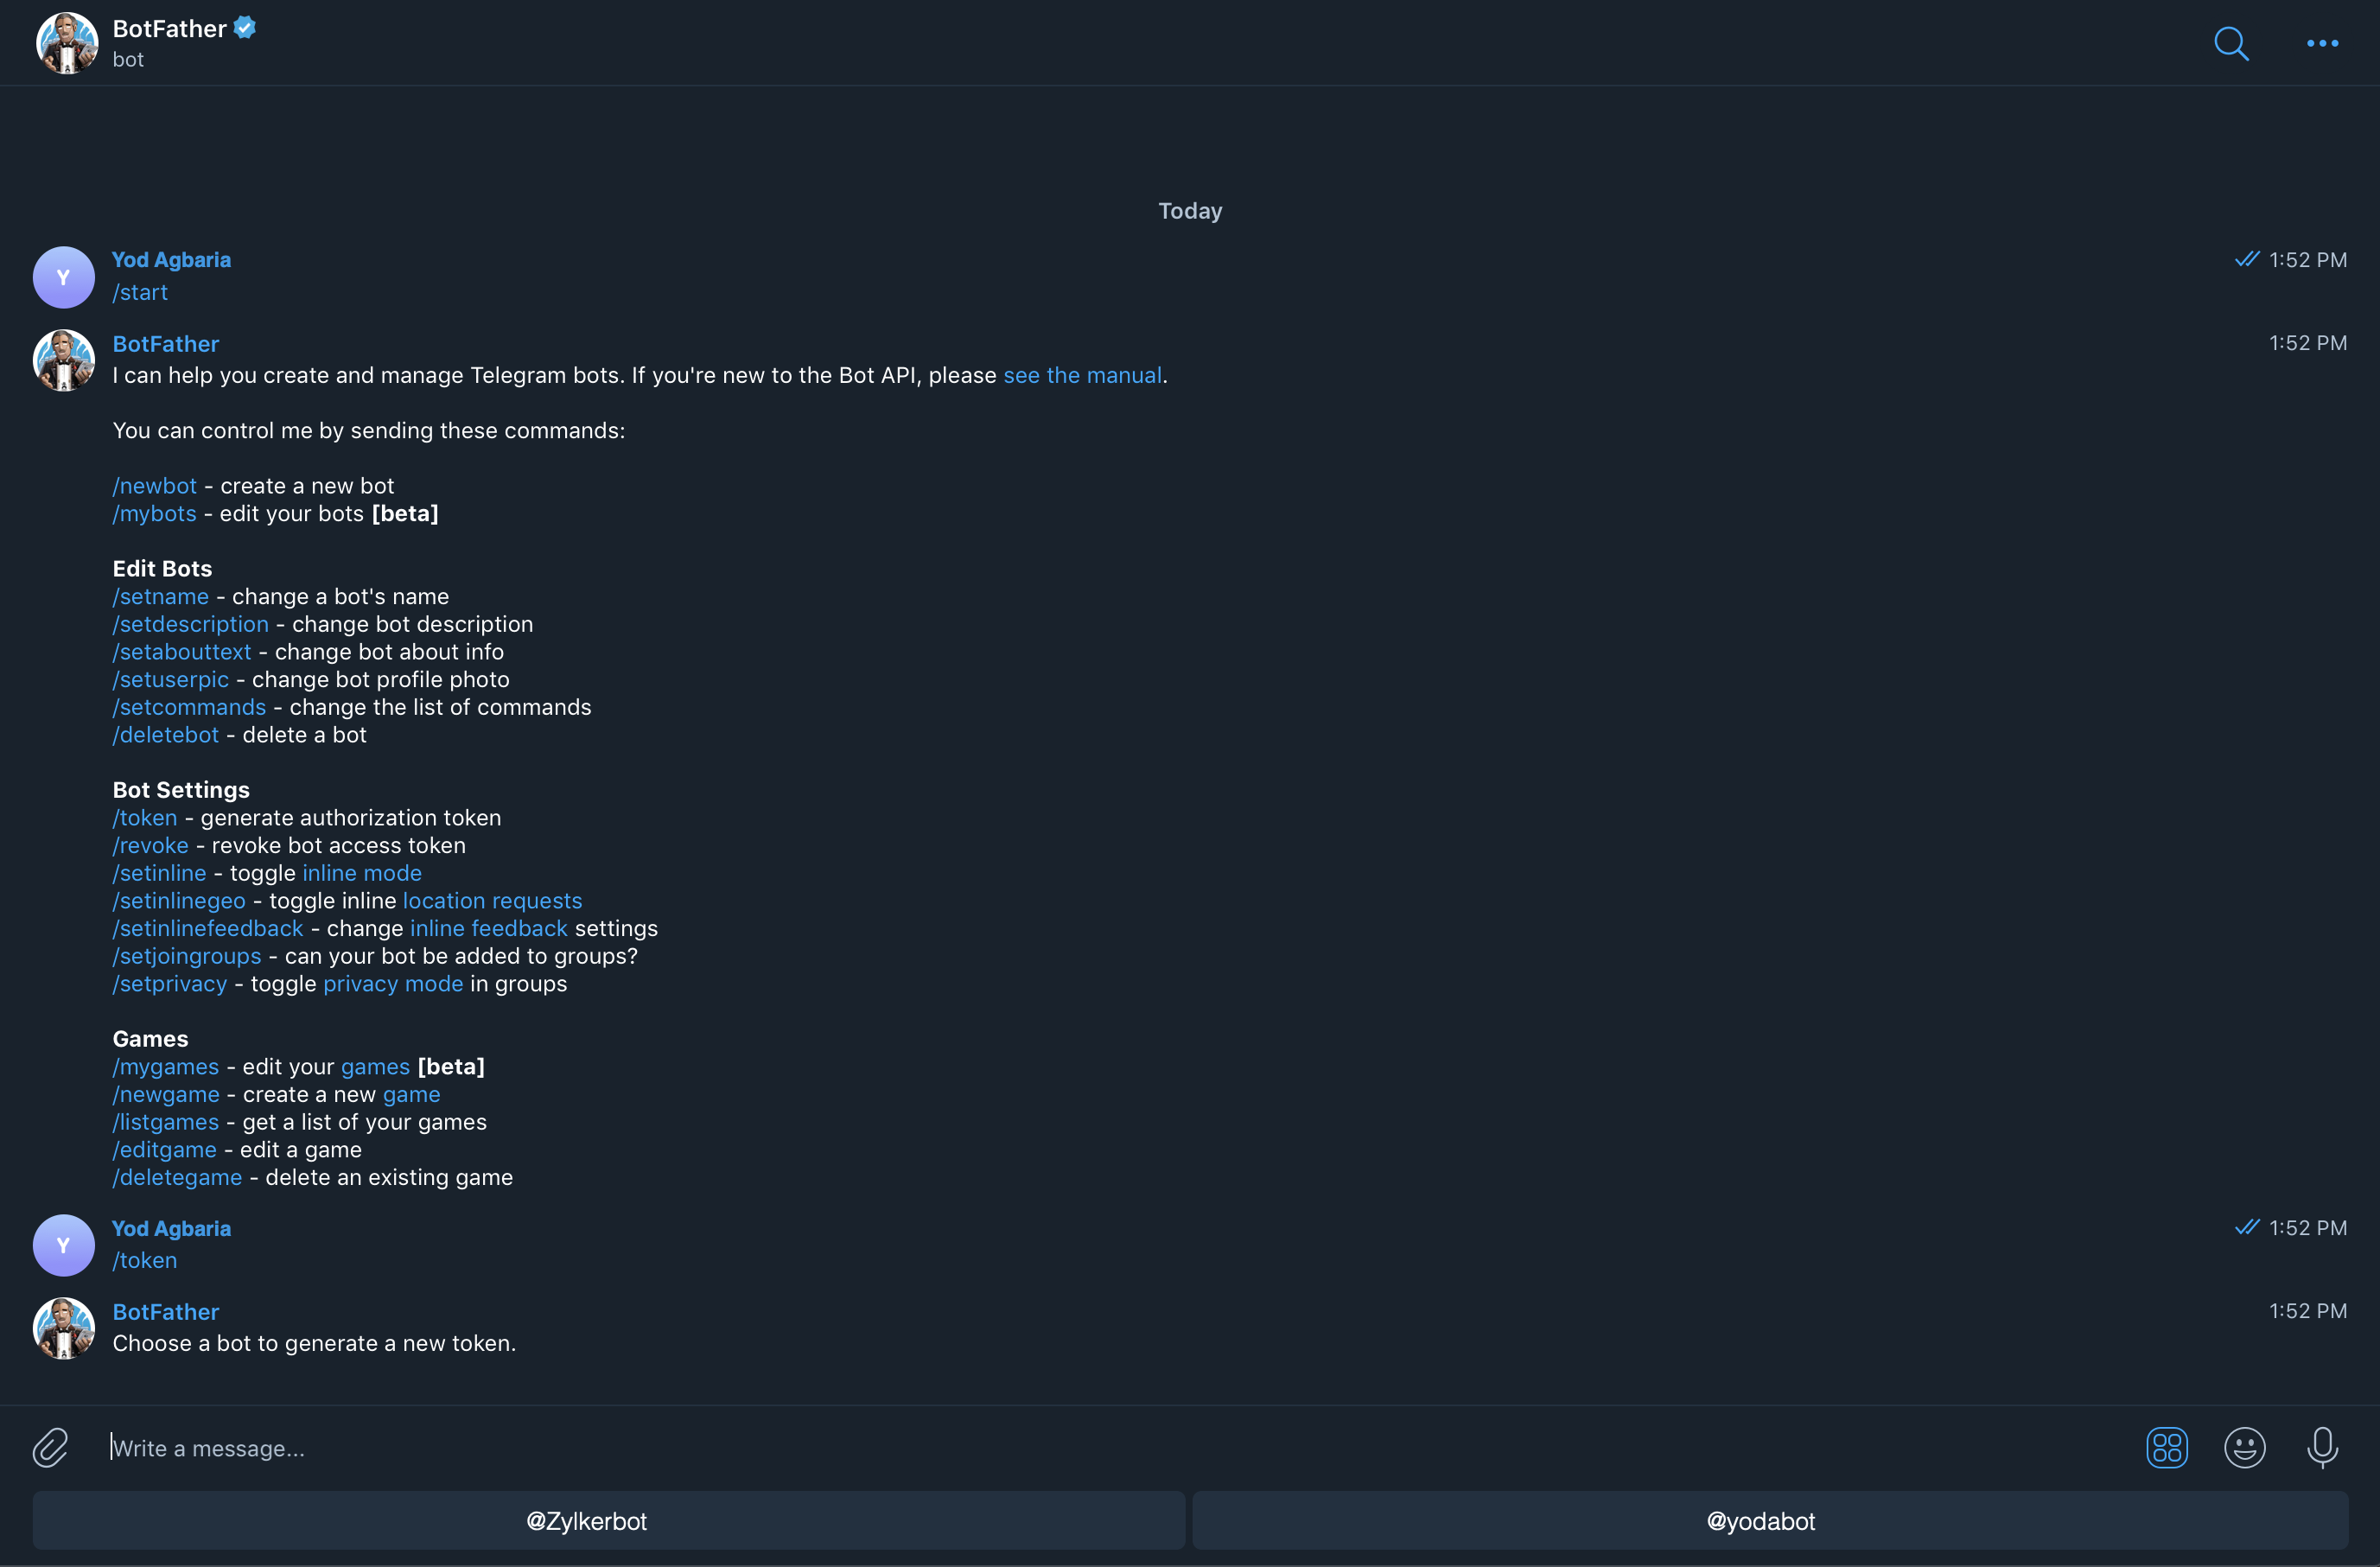Click the /setinlinegeo command link
The image size is (2380, 1567).
tap(179, 901)
